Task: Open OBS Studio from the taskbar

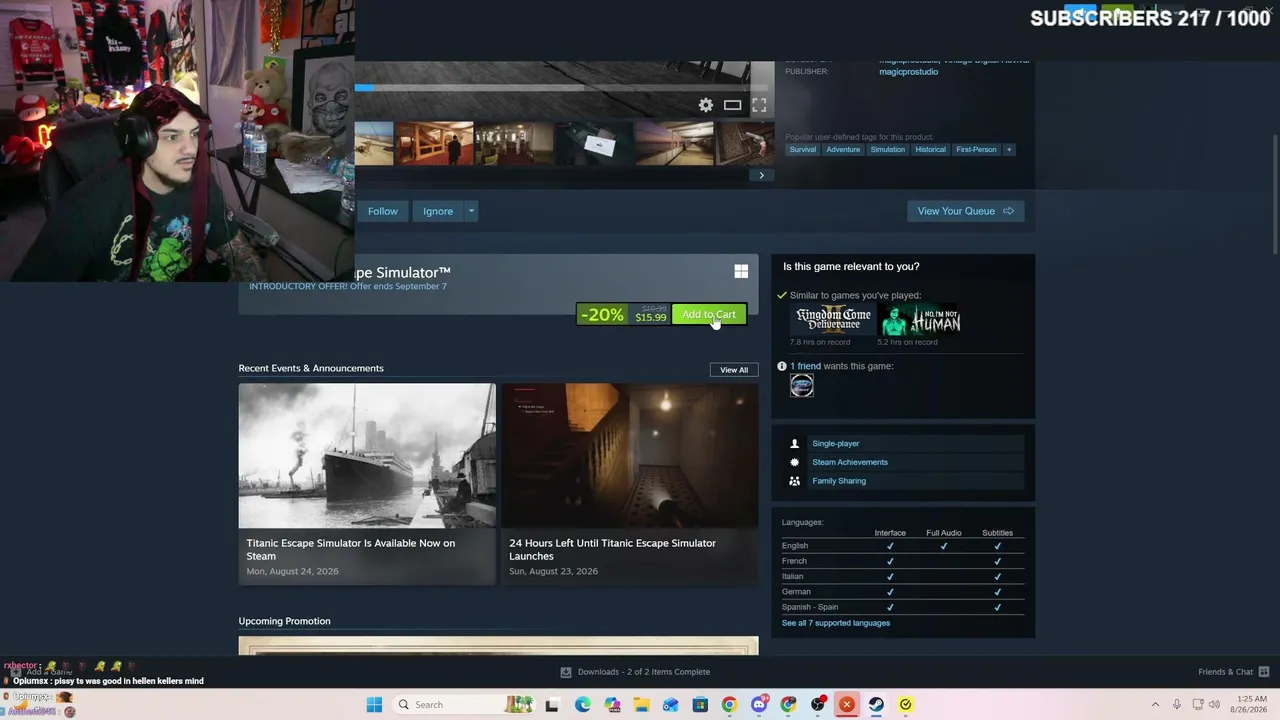Action: 818,705
